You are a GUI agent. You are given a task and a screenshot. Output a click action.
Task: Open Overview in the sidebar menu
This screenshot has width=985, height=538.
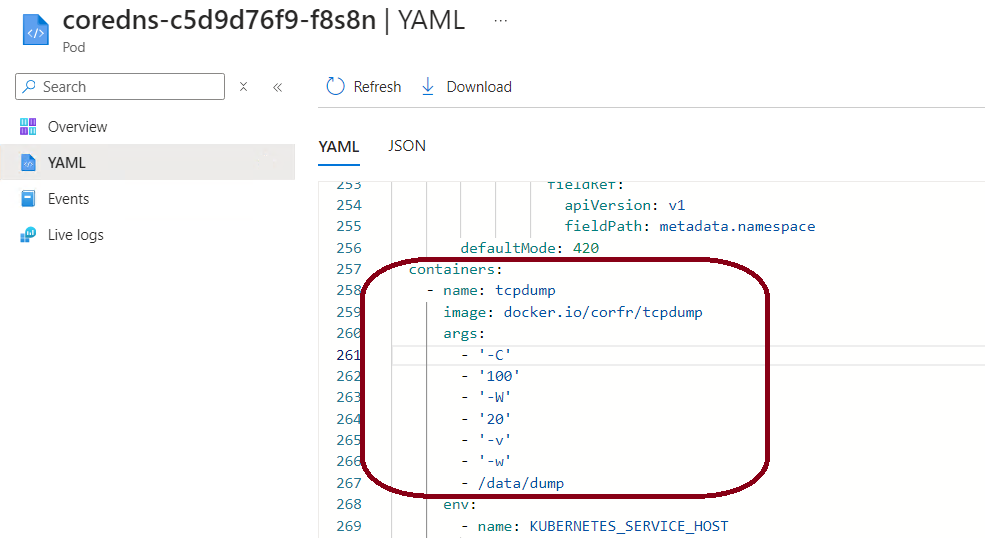coord(77,127)
